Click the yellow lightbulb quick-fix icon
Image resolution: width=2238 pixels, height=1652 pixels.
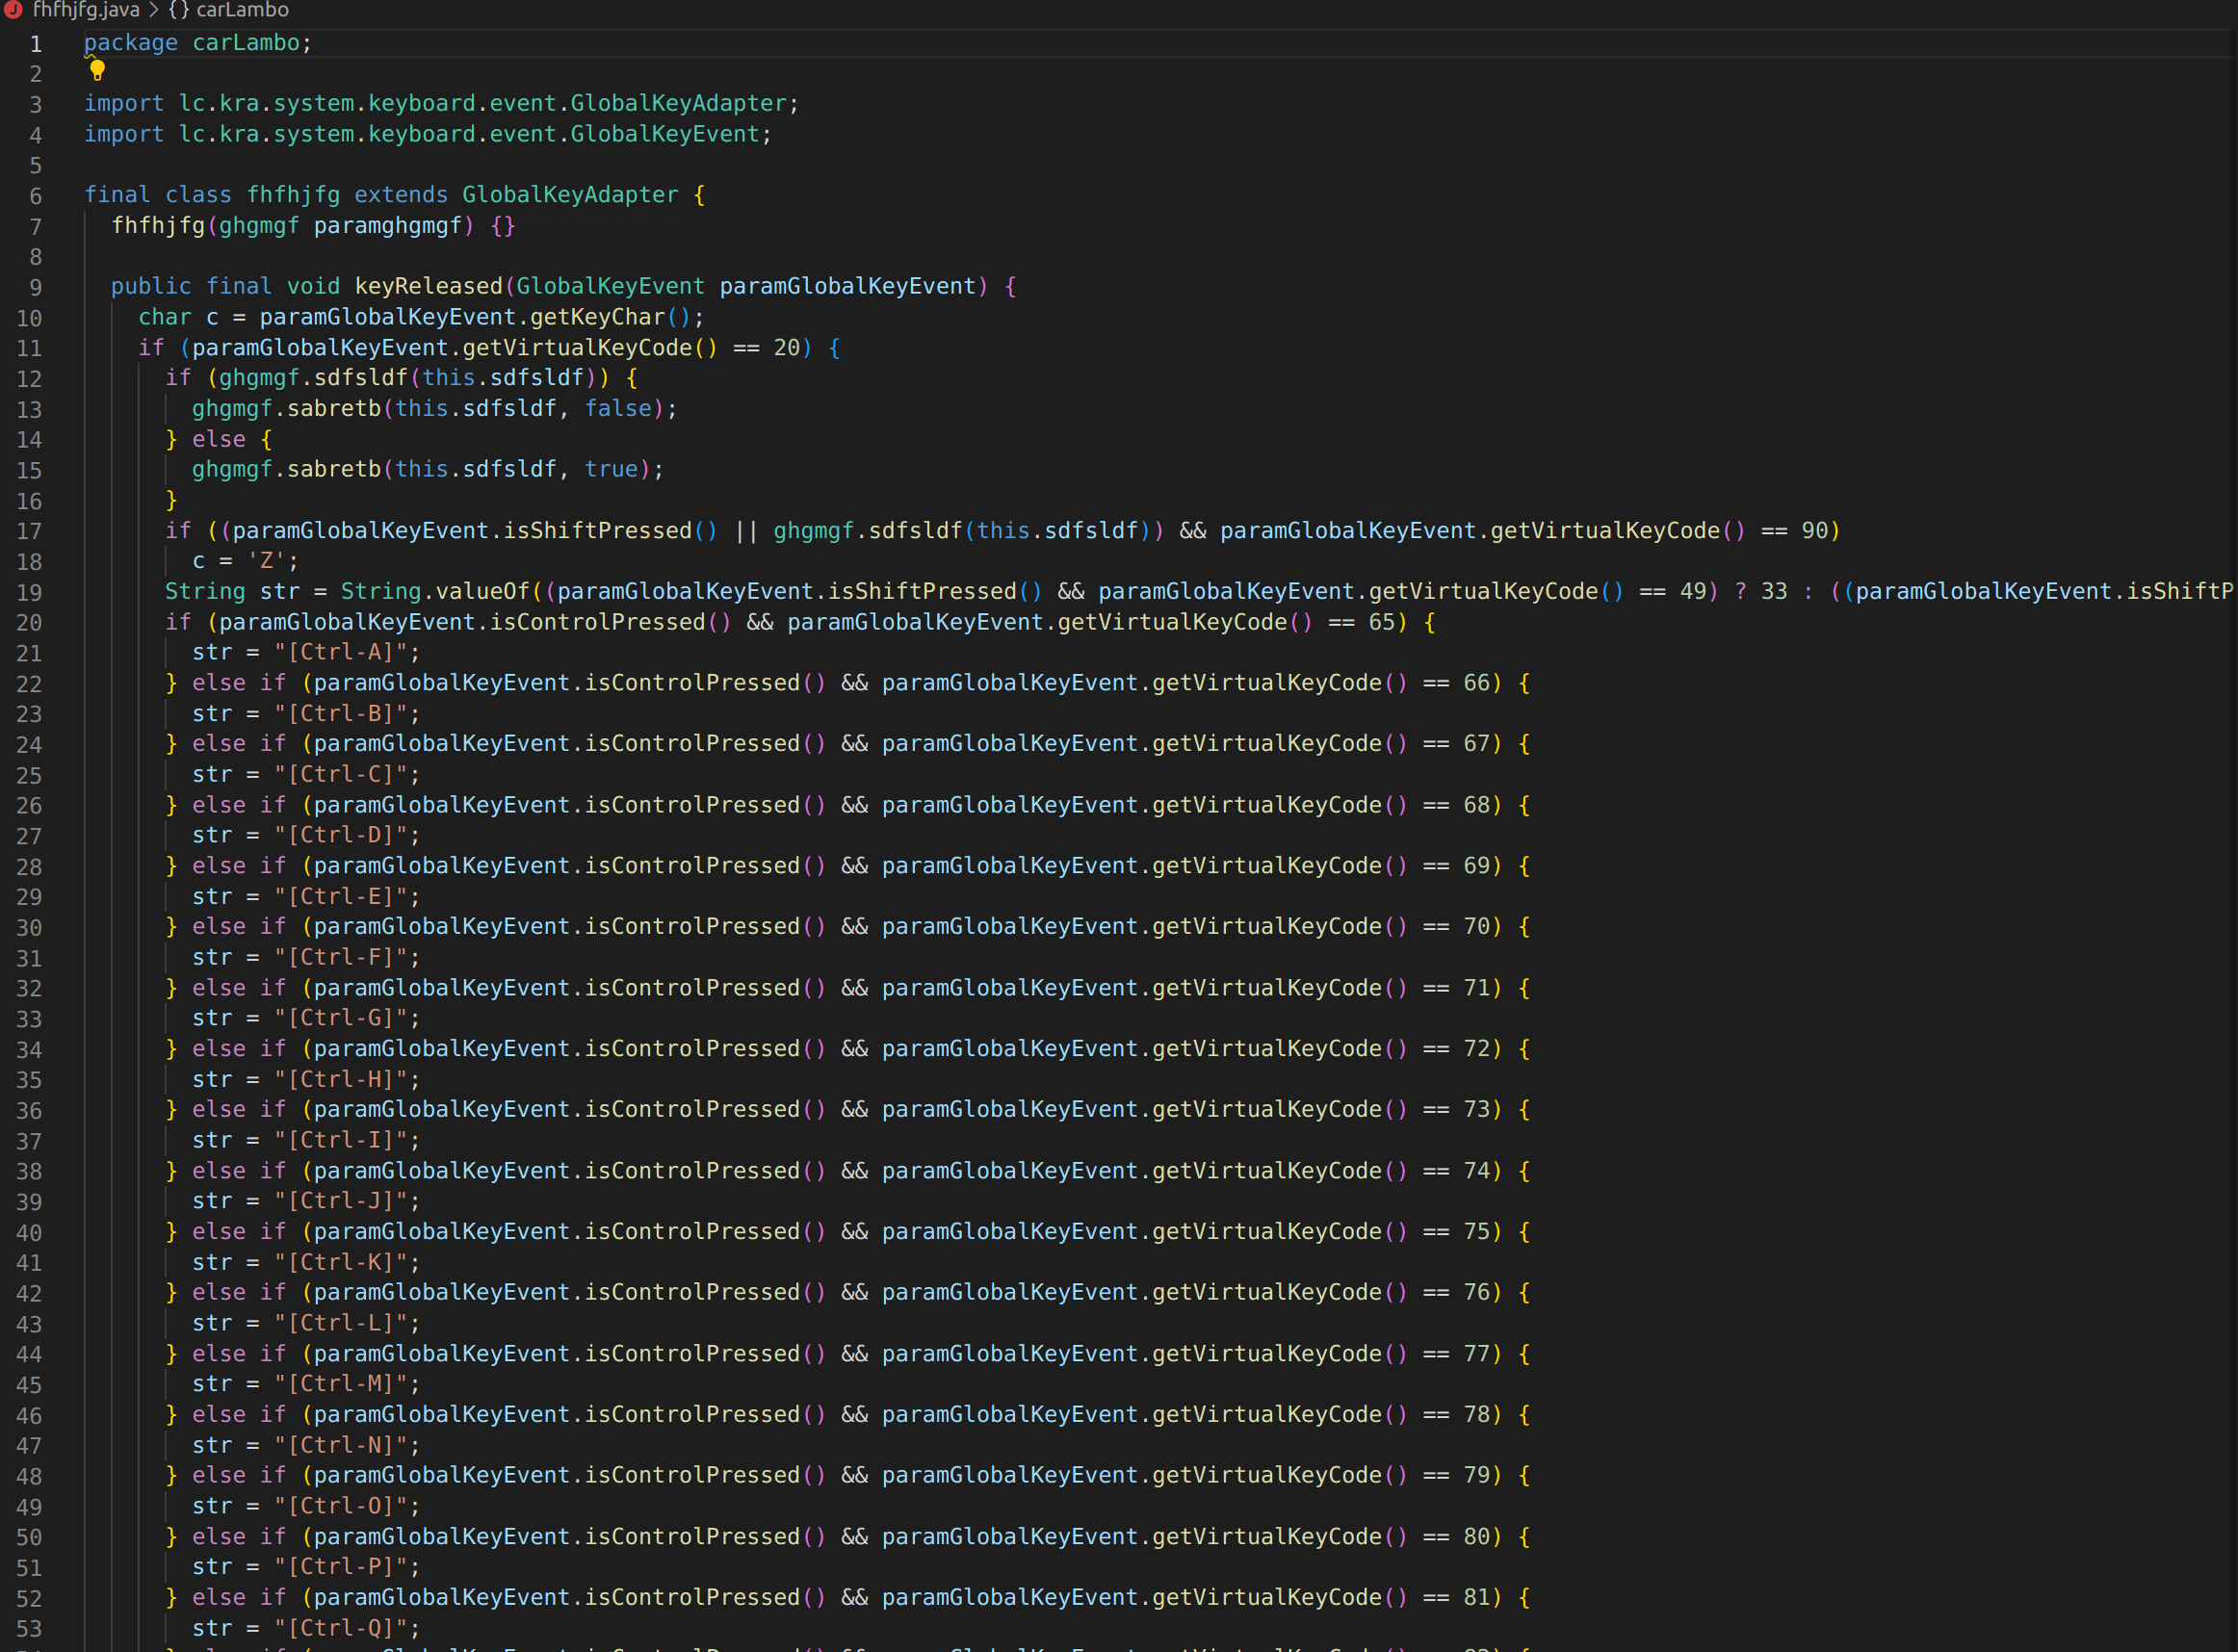pos(97,70)
